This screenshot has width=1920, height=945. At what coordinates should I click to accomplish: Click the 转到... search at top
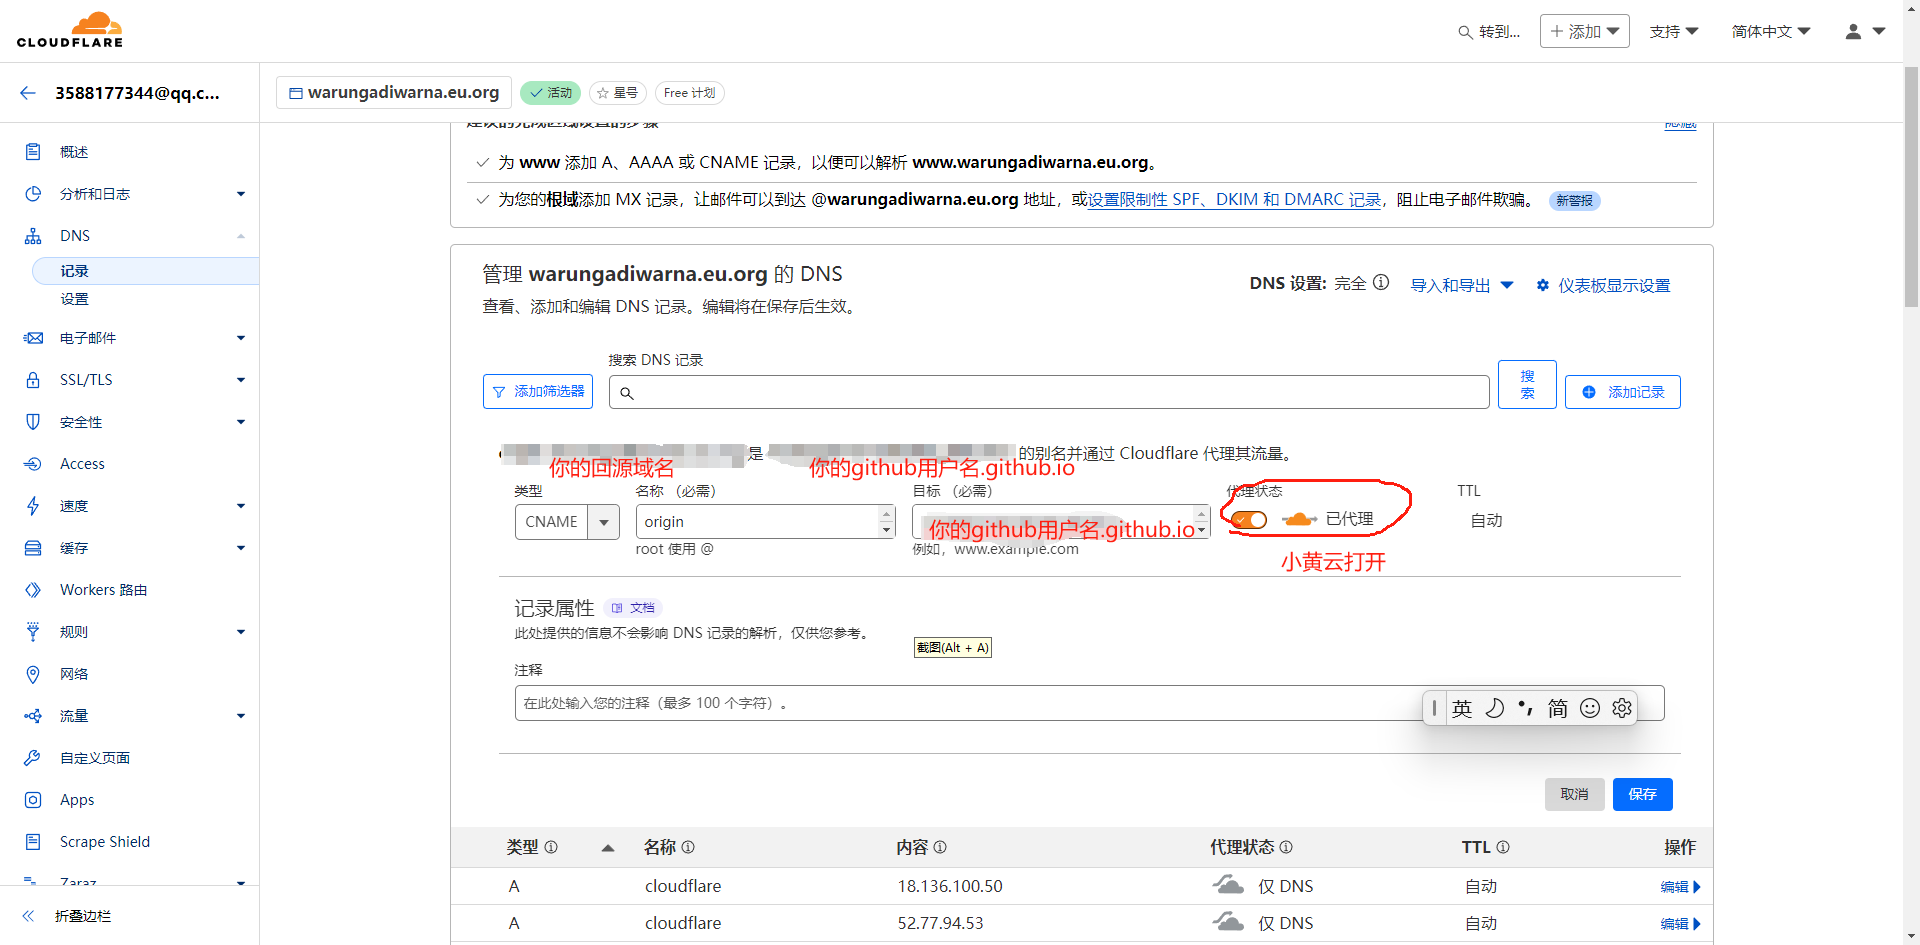[x=1489, y=32]
